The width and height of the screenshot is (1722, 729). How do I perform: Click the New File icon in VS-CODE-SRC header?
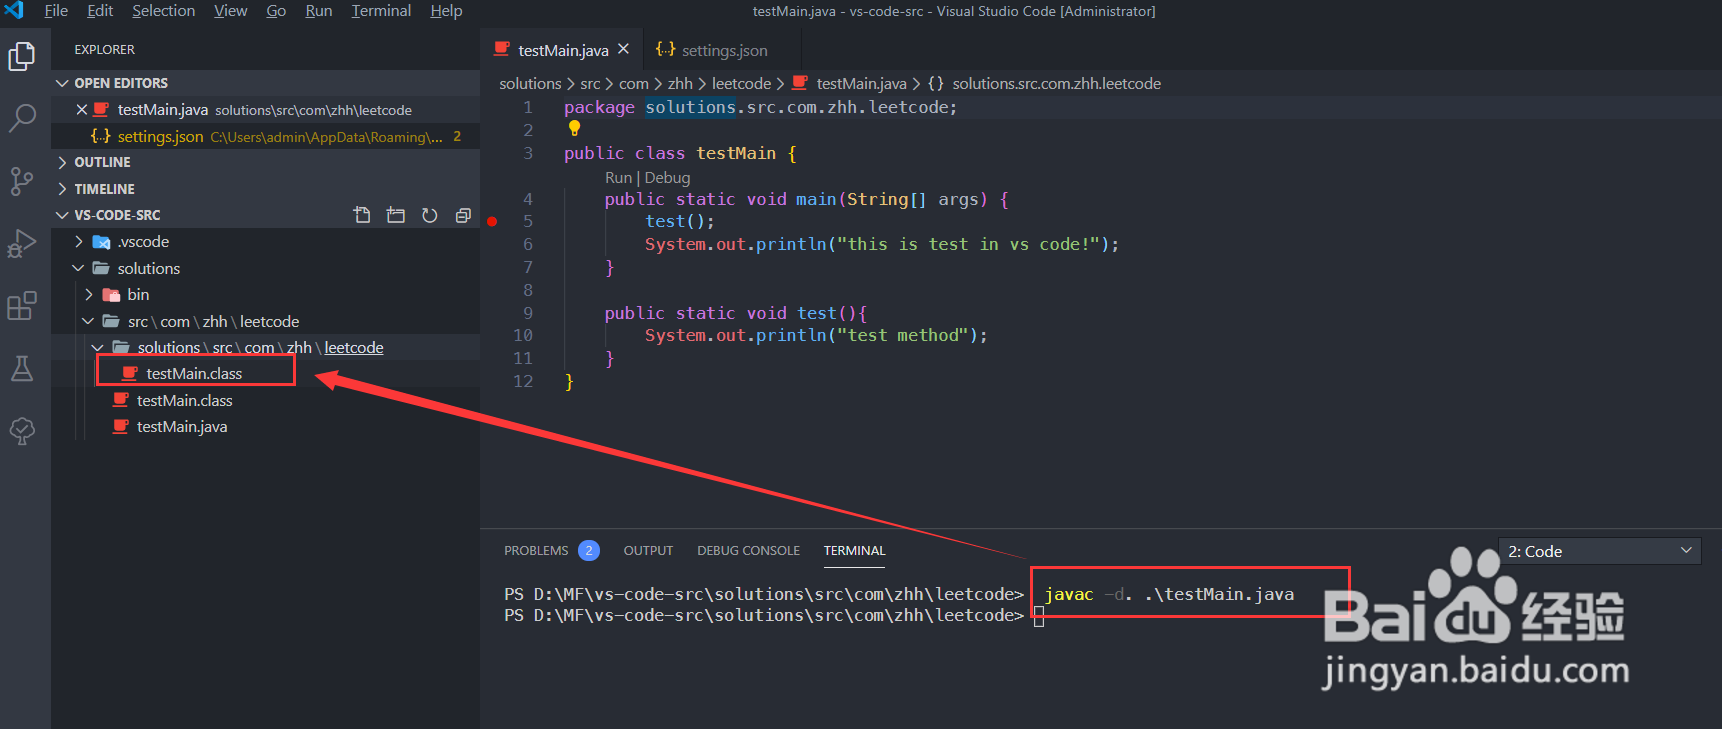pos(362,215)
